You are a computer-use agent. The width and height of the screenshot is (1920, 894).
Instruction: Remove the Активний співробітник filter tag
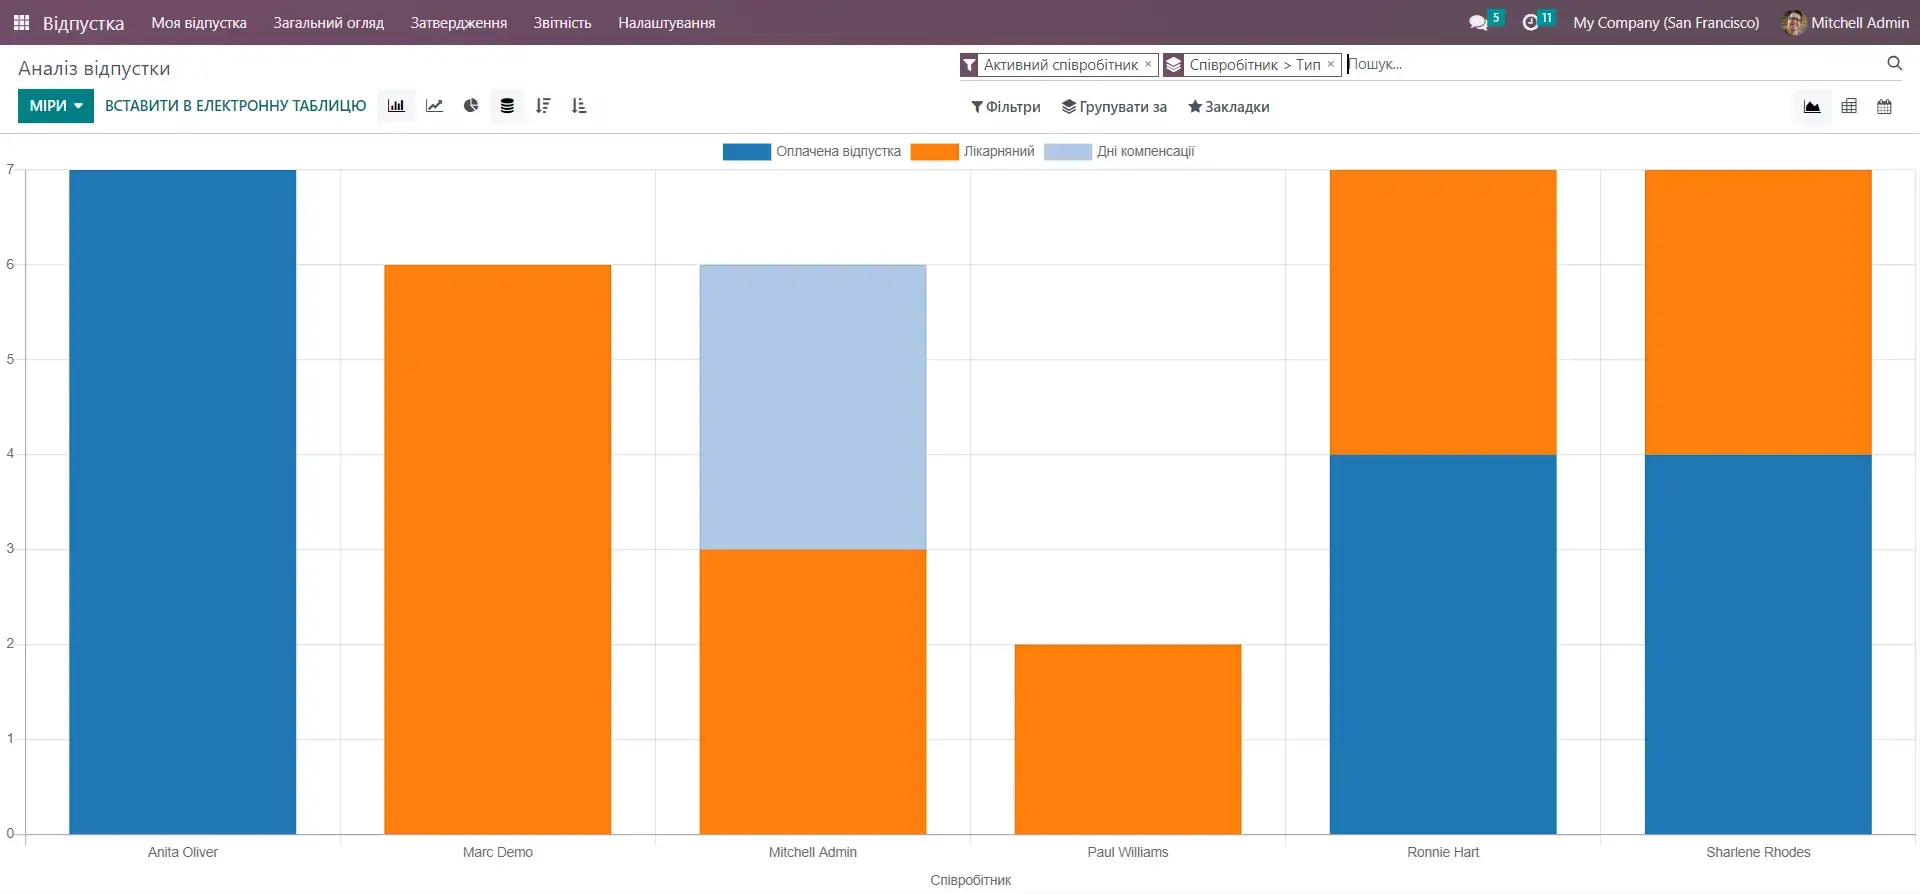pyautogui.click(x=1148, y=64)
